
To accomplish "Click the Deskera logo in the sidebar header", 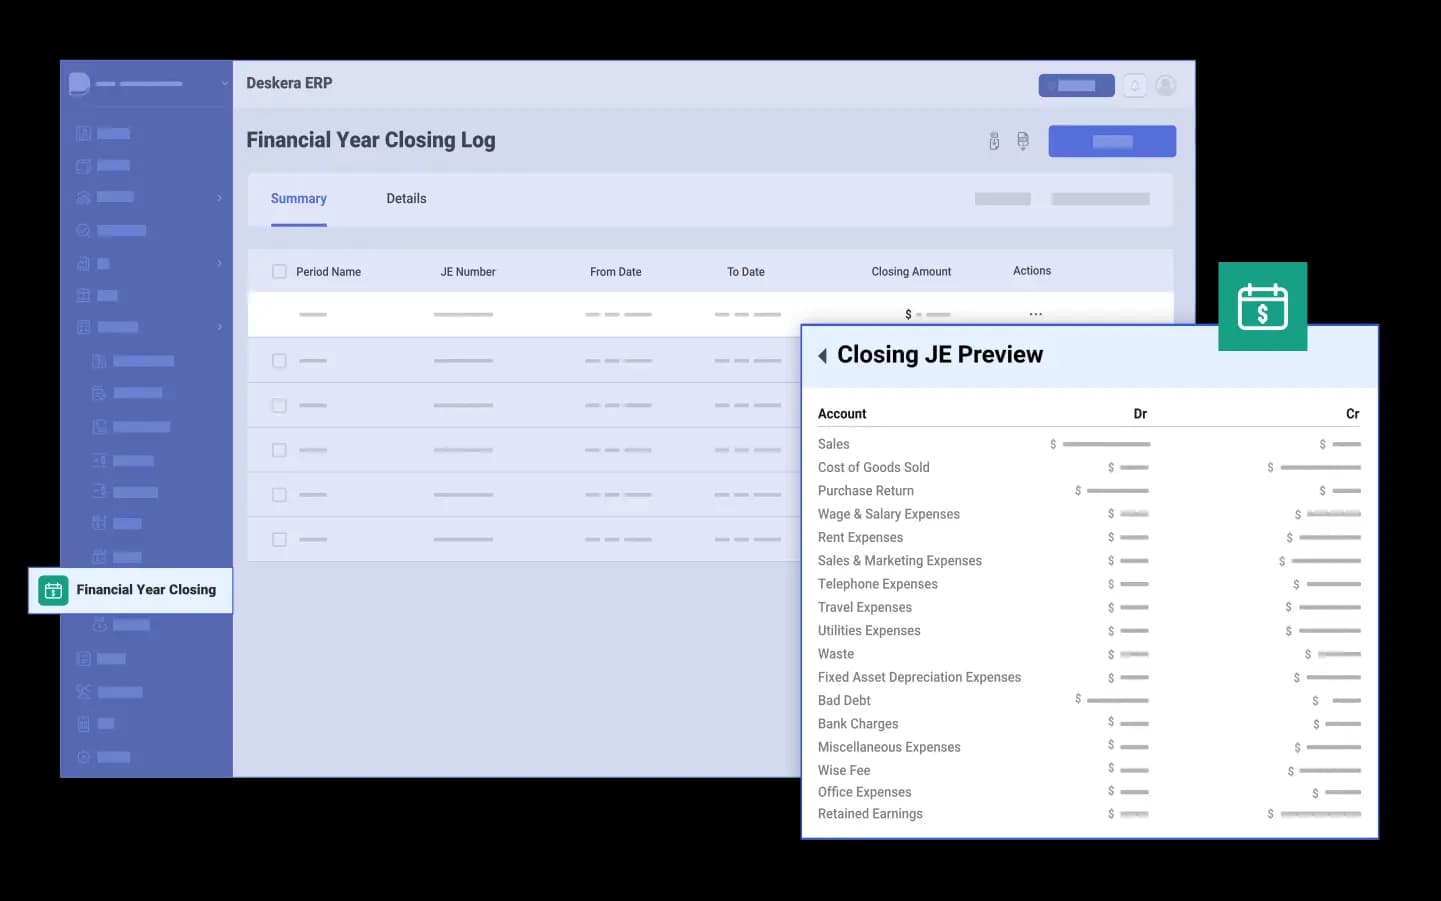I will pyautogui.click(x=79, y=84).
